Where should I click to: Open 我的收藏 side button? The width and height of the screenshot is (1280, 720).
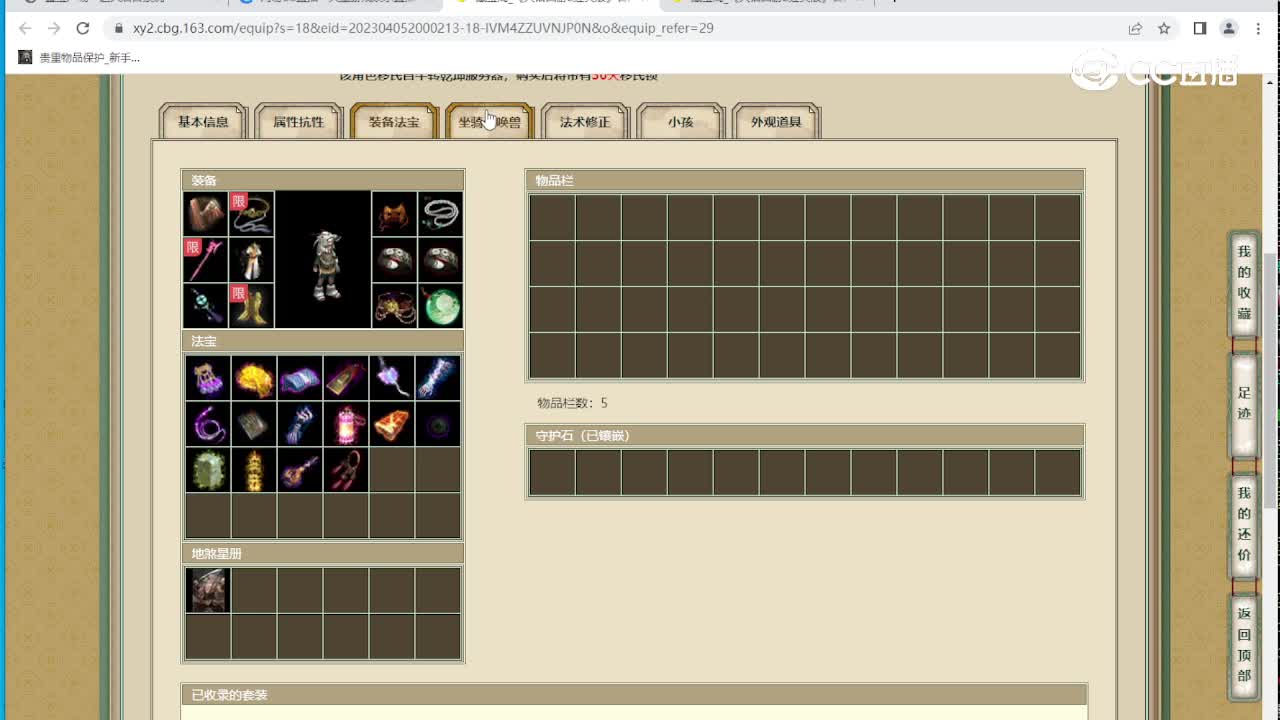[1244, 283]
